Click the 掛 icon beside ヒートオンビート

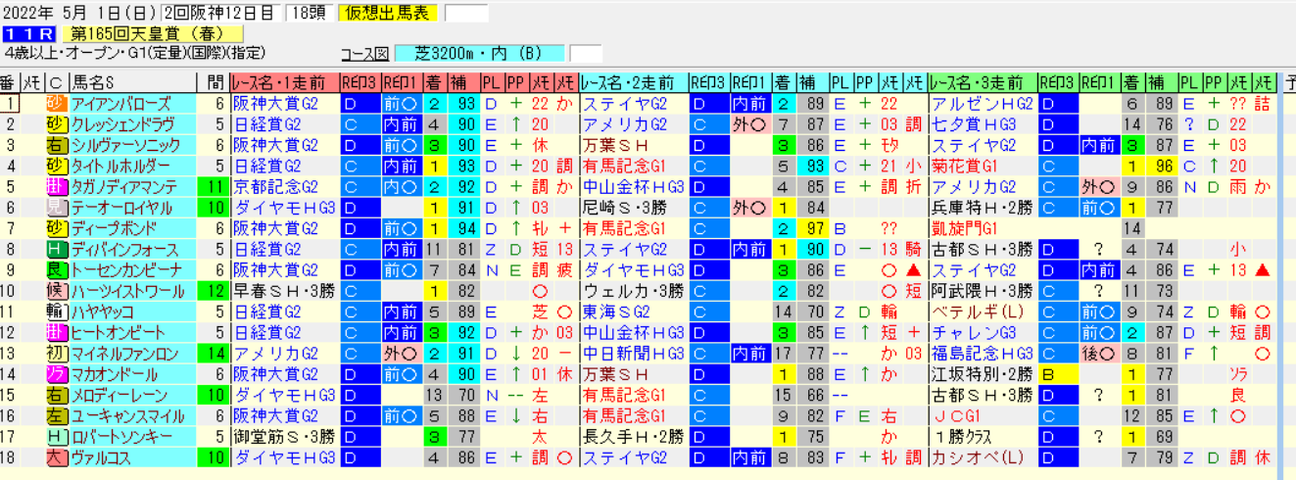pyautogui.click(x=55, y=332)
